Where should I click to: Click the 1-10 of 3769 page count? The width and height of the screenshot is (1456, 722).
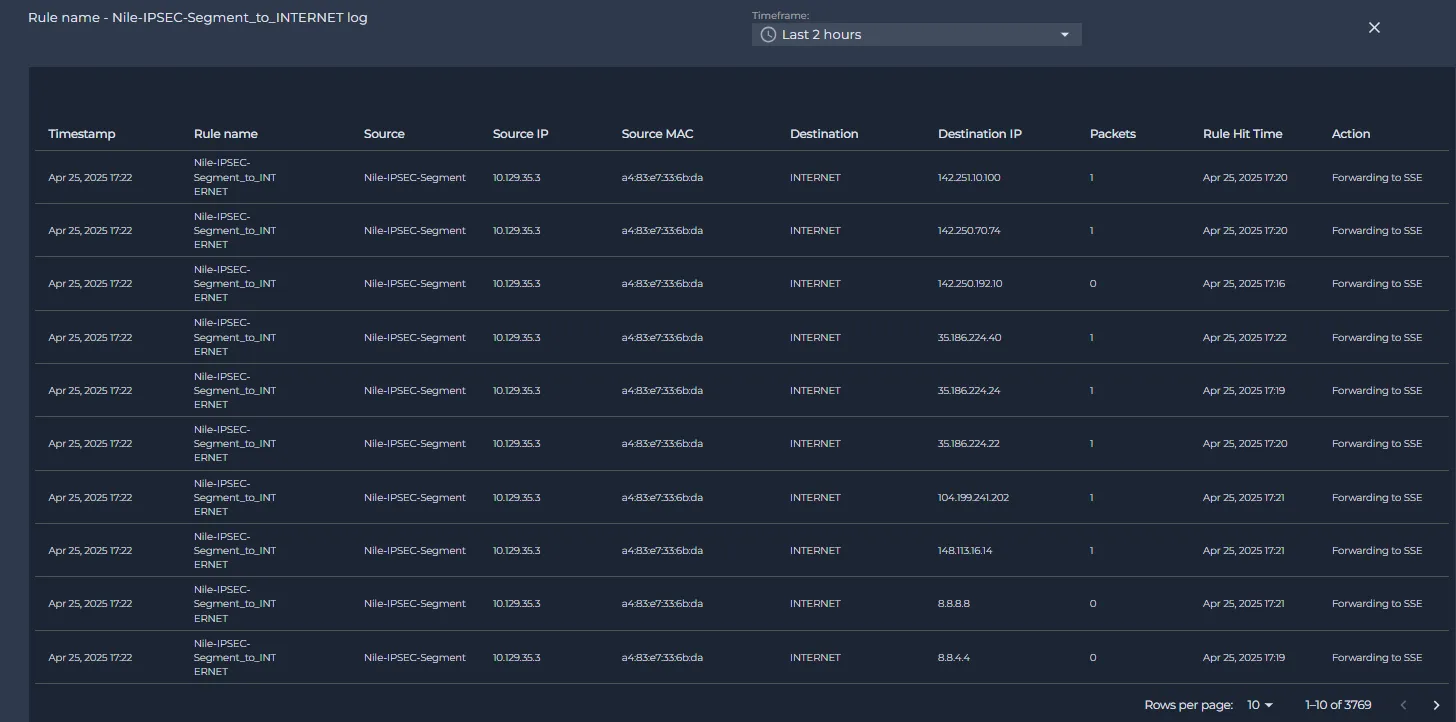click(1338, 705)
